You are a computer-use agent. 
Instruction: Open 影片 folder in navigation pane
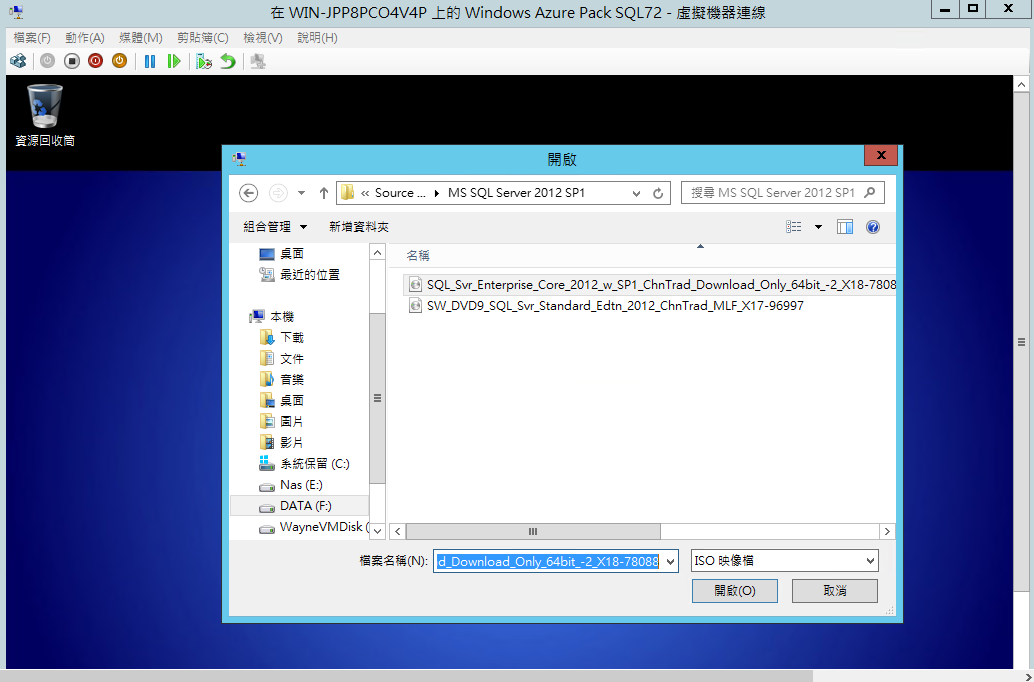pyautogui.click(x=282, y=443)
